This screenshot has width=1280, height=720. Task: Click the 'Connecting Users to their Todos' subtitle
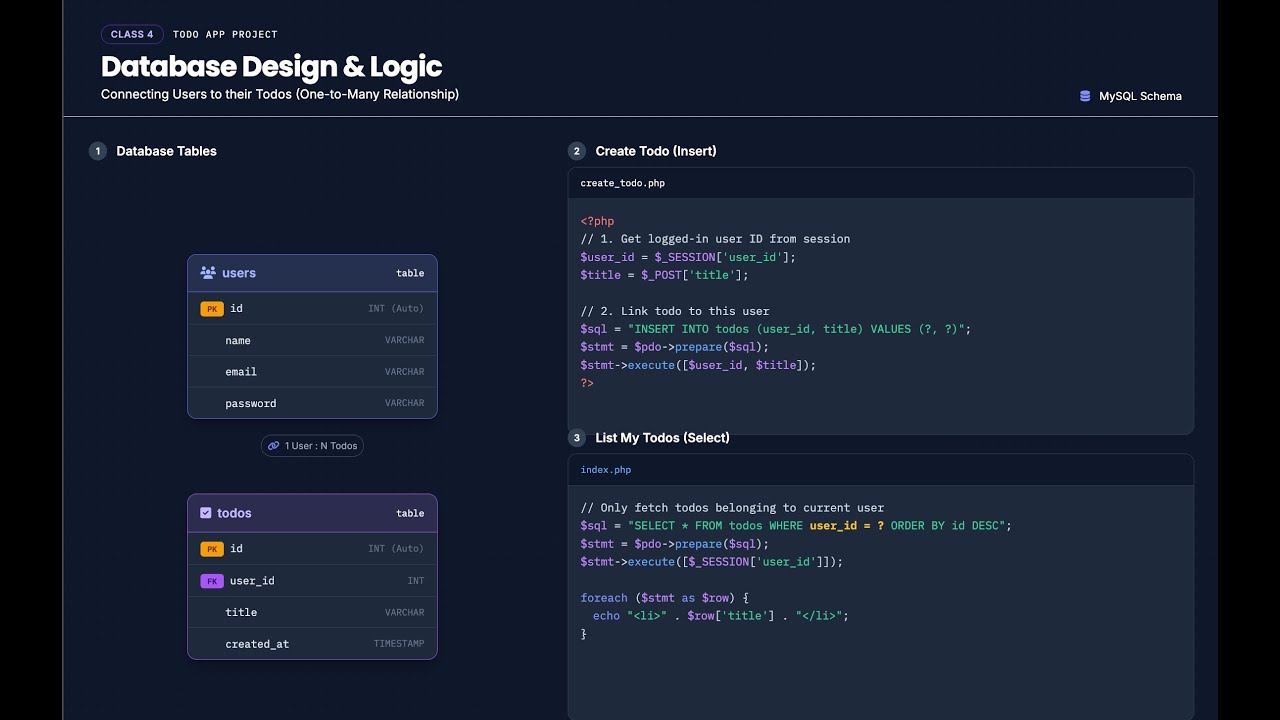[x=280, y=94]
